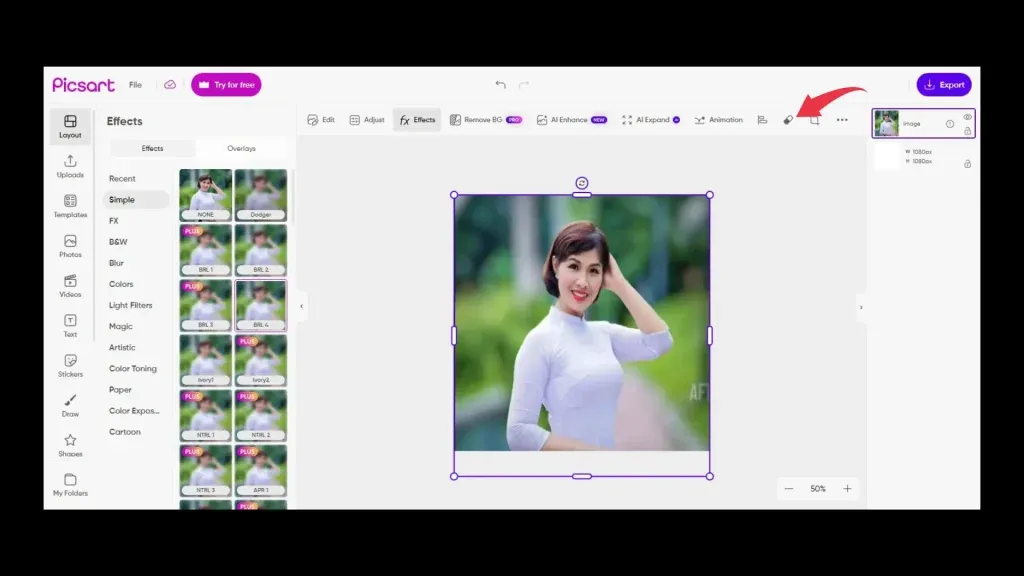This screenshot has width=1024, height=576.
Task: Click AI Expand in the toolbar
Action: click(651, 120)
